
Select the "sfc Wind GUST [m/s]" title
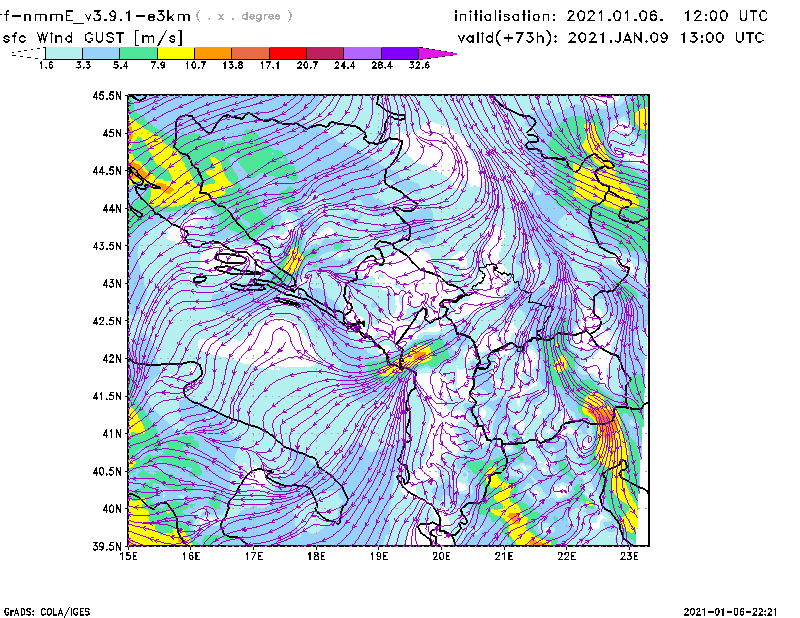pos(92,38)
